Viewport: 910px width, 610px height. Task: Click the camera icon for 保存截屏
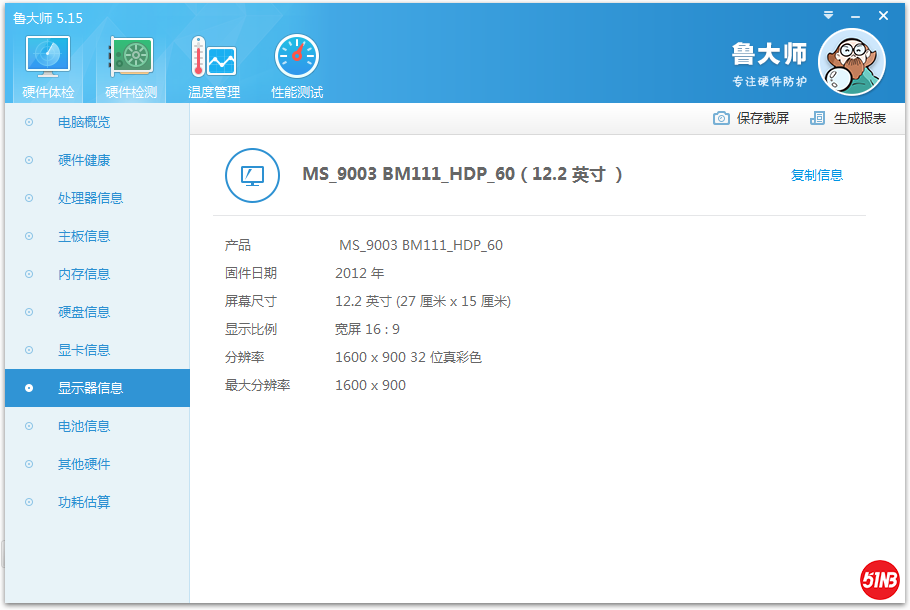tap(721, 118)
